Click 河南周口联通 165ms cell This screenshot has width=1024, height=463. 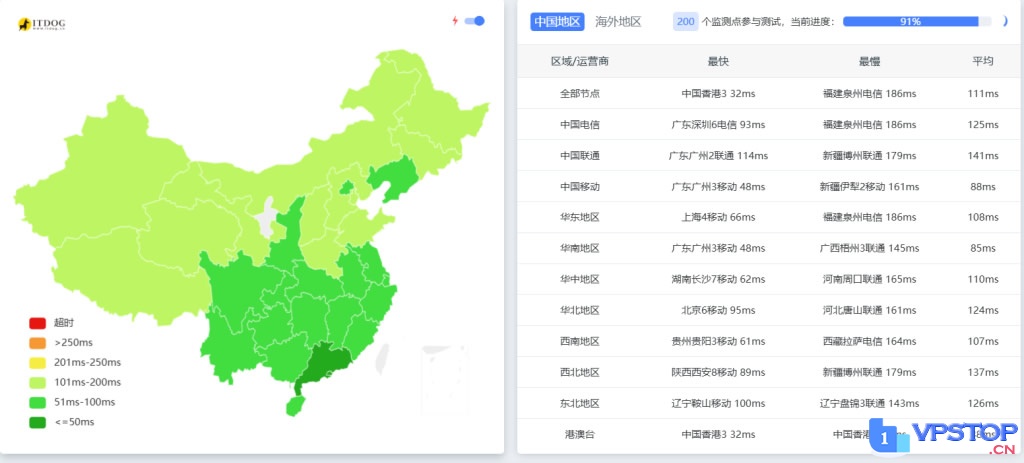(870, 279)
